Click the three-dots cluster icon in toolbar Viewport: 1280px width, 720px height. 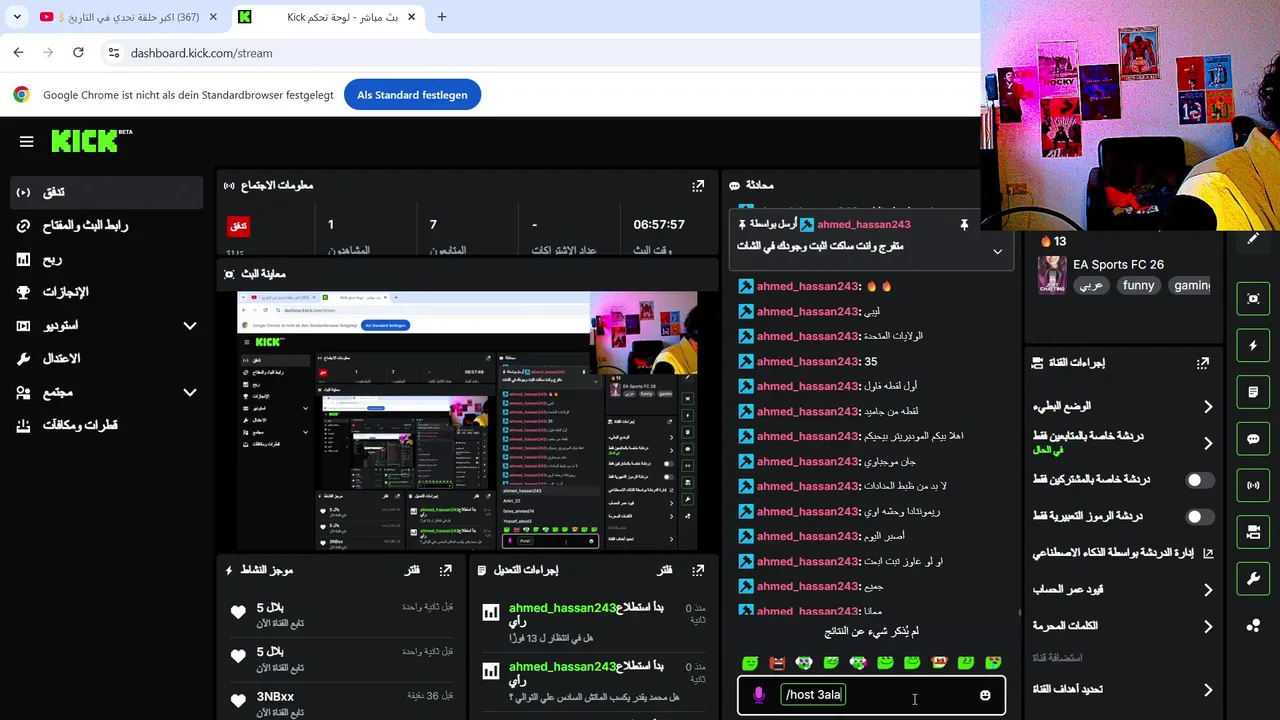click(1253, 626)
